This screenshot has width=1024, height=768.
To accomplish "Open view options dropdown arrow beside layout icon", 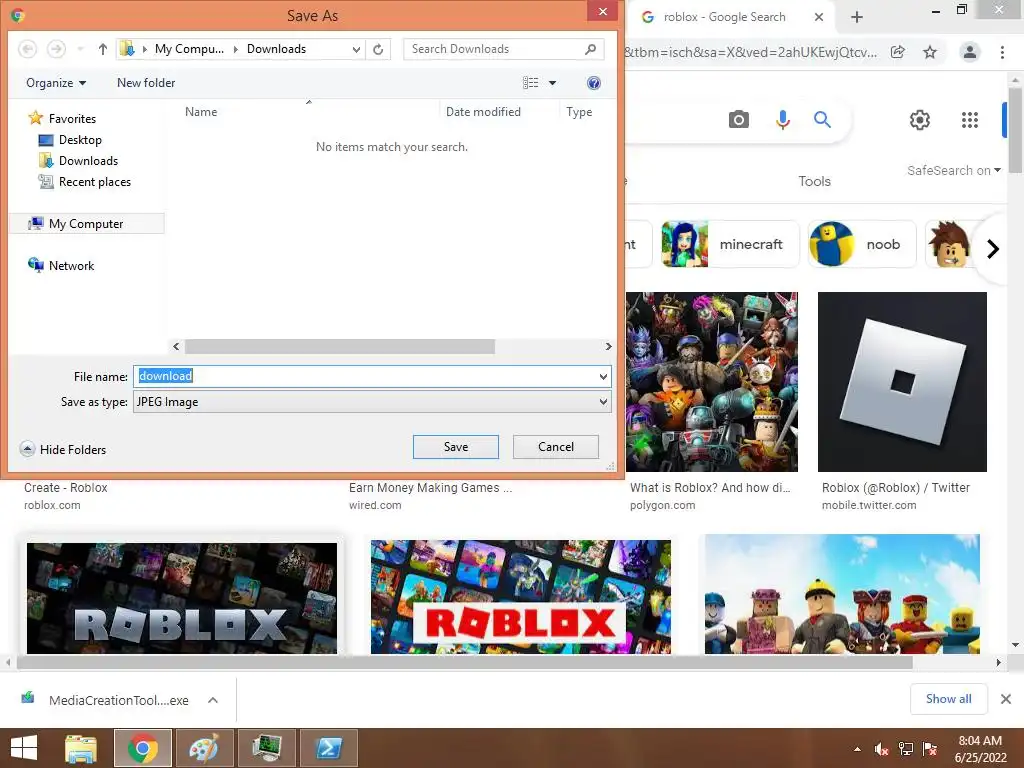I will (552, 83).
